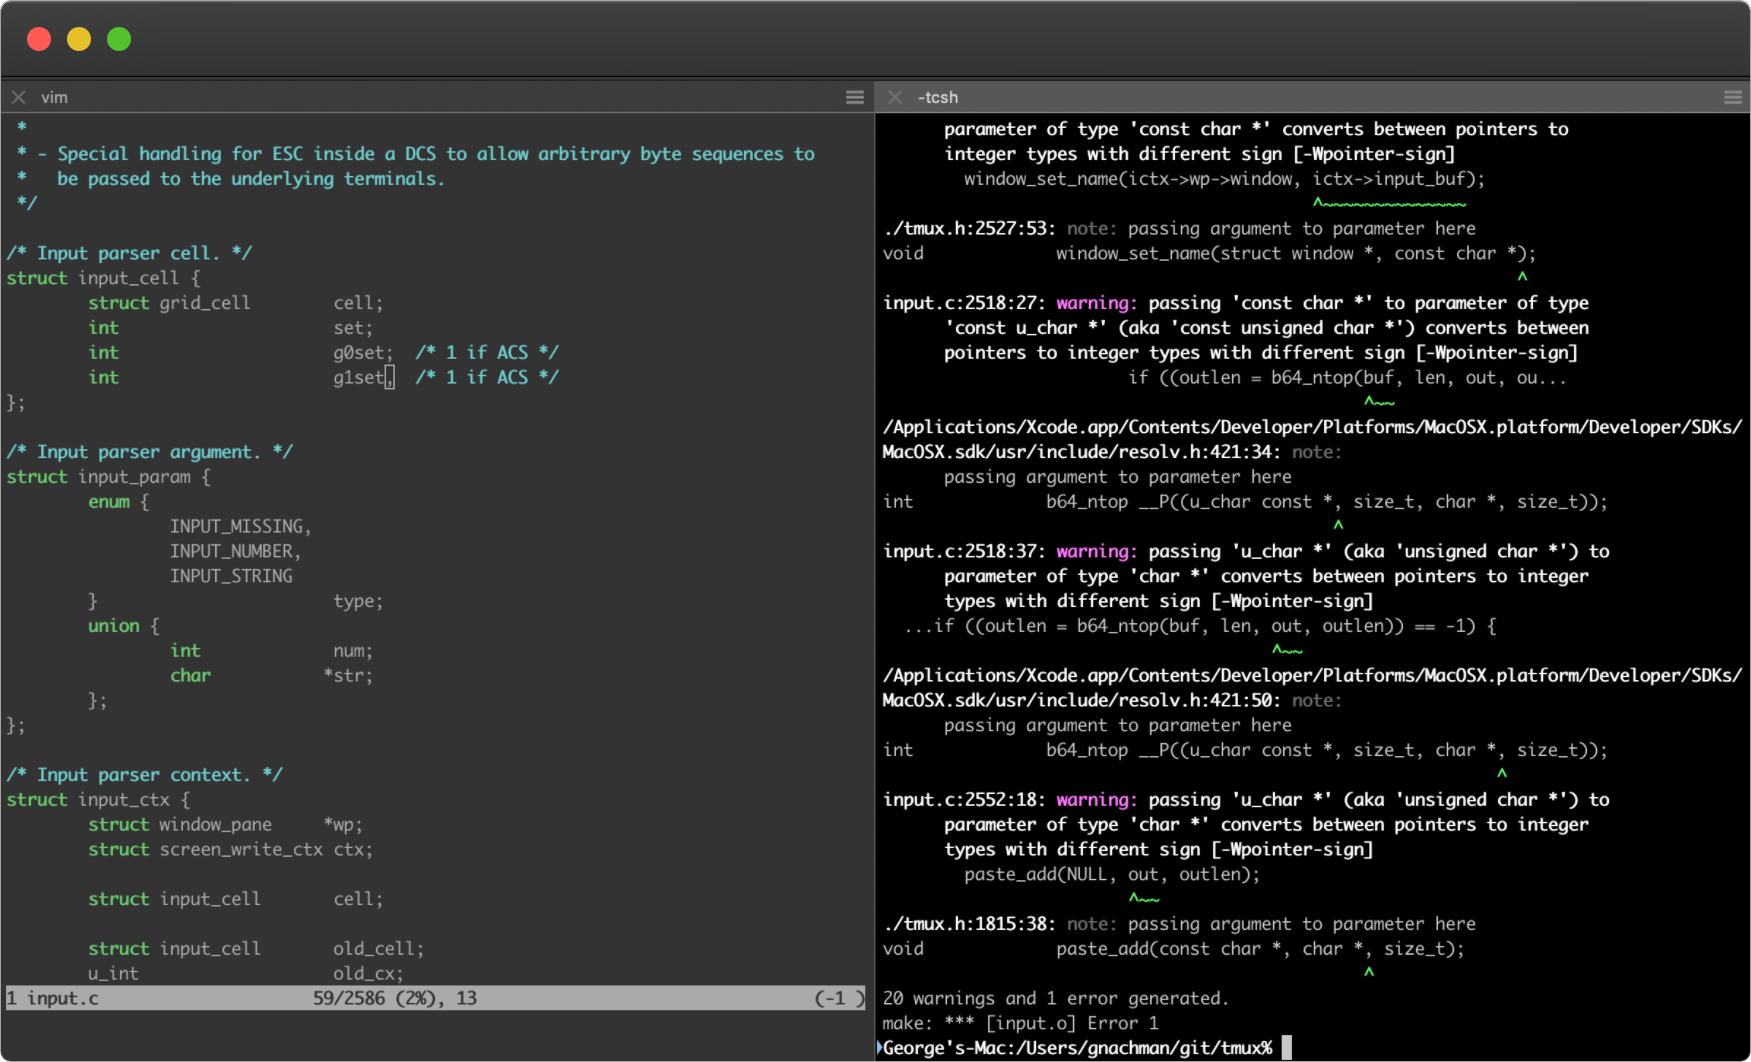Click the 'INPUT_NUMBER,' enum value
This screenshot has width=1751, height=1062.
[235, 551]
